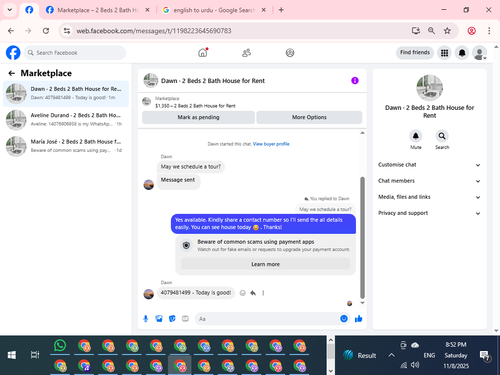This screenshot has height=375, width=500.
Task: Open account profile menu avatar
Action: 479,53
